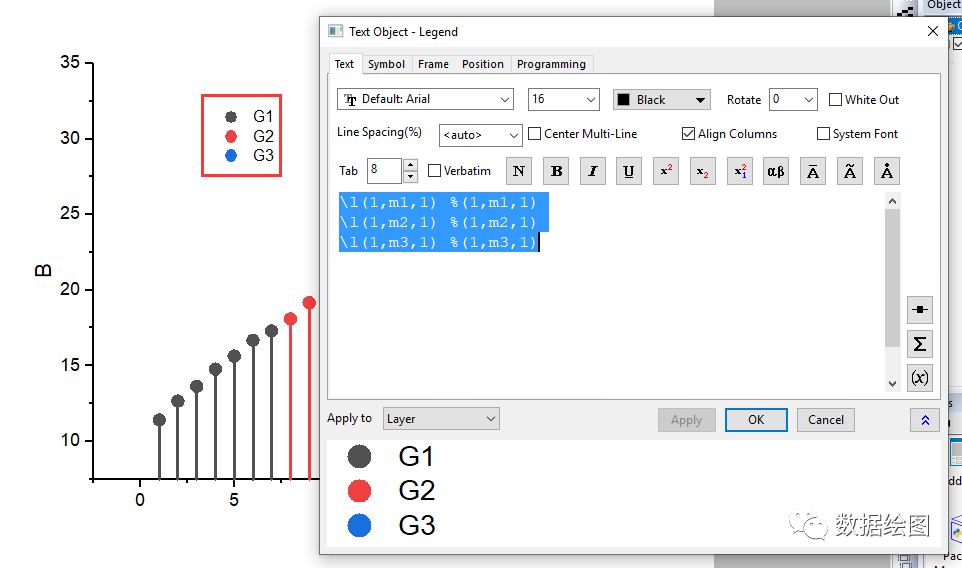Enable the System Font checkbox
The height and width of the screenshot is (568, 962).
click(x=823, y=134)
